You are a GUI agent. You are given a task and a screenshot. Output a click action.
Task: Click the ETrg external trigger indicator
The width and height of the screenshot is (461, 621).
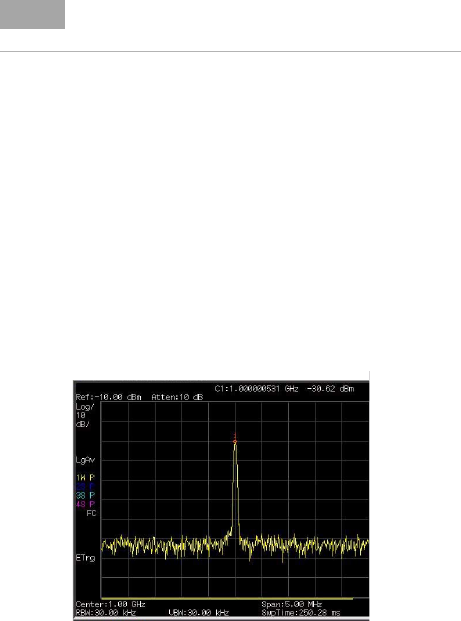point(86,558)
